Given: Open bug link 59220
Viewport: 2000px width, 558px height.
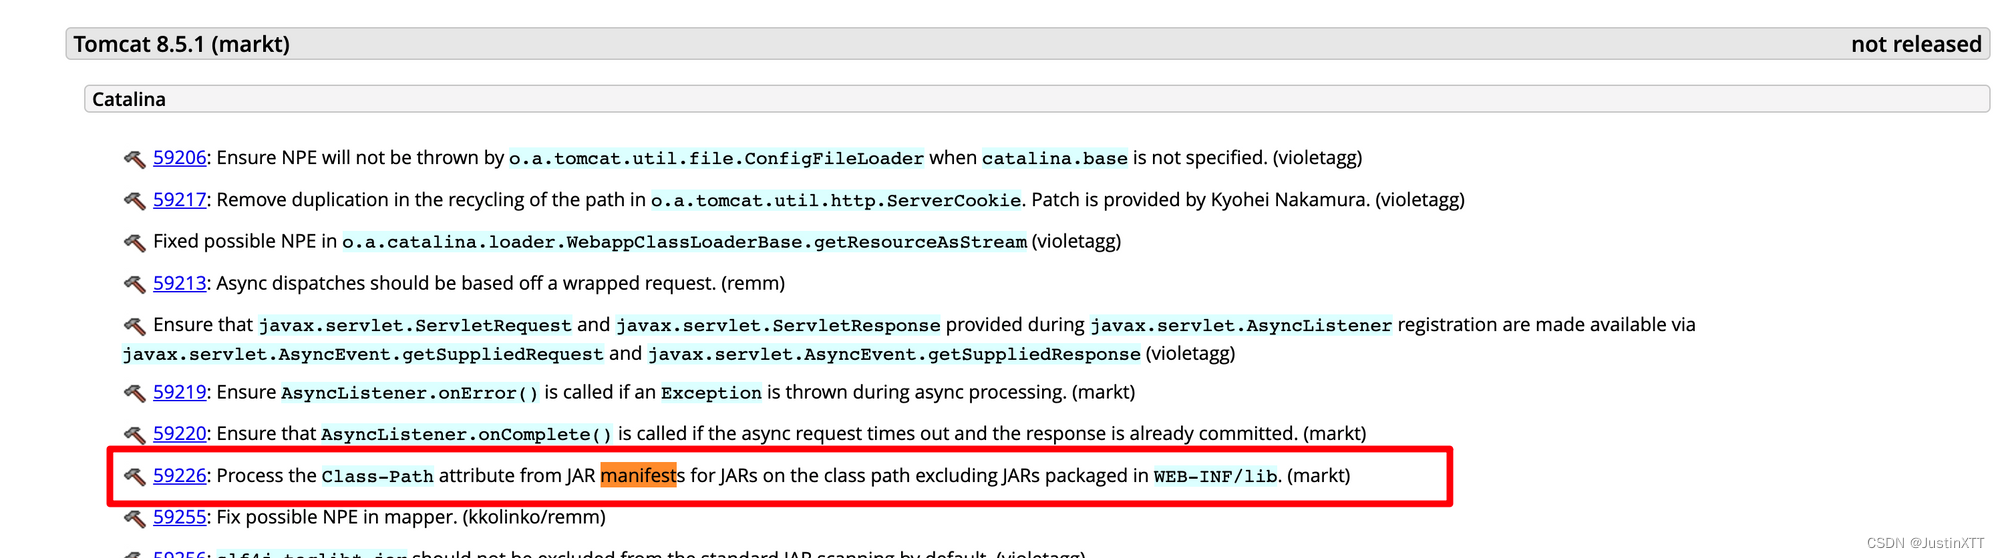Looking at the screenshot, I should [179, 434].
